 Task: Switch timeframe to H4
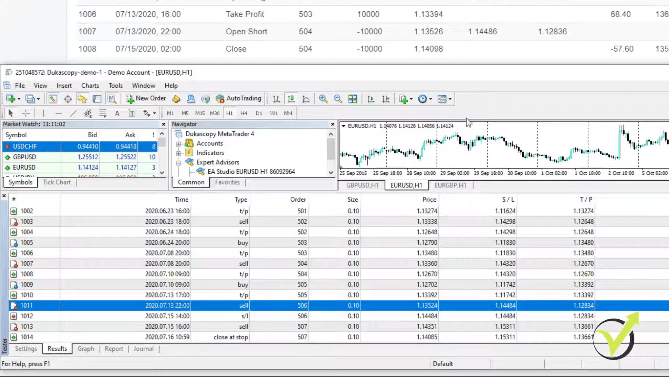[x=244, y=113]
